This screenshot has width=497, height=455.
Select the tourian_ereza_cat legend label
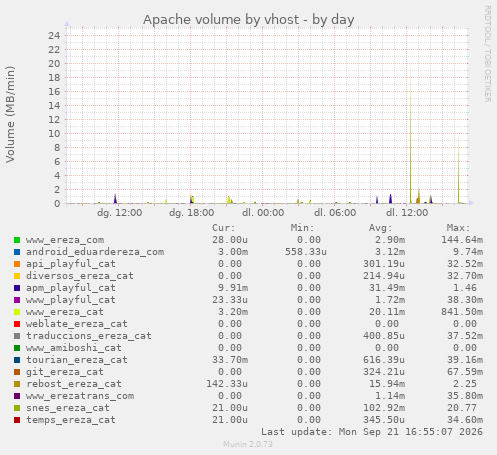(x=77, y=360)
